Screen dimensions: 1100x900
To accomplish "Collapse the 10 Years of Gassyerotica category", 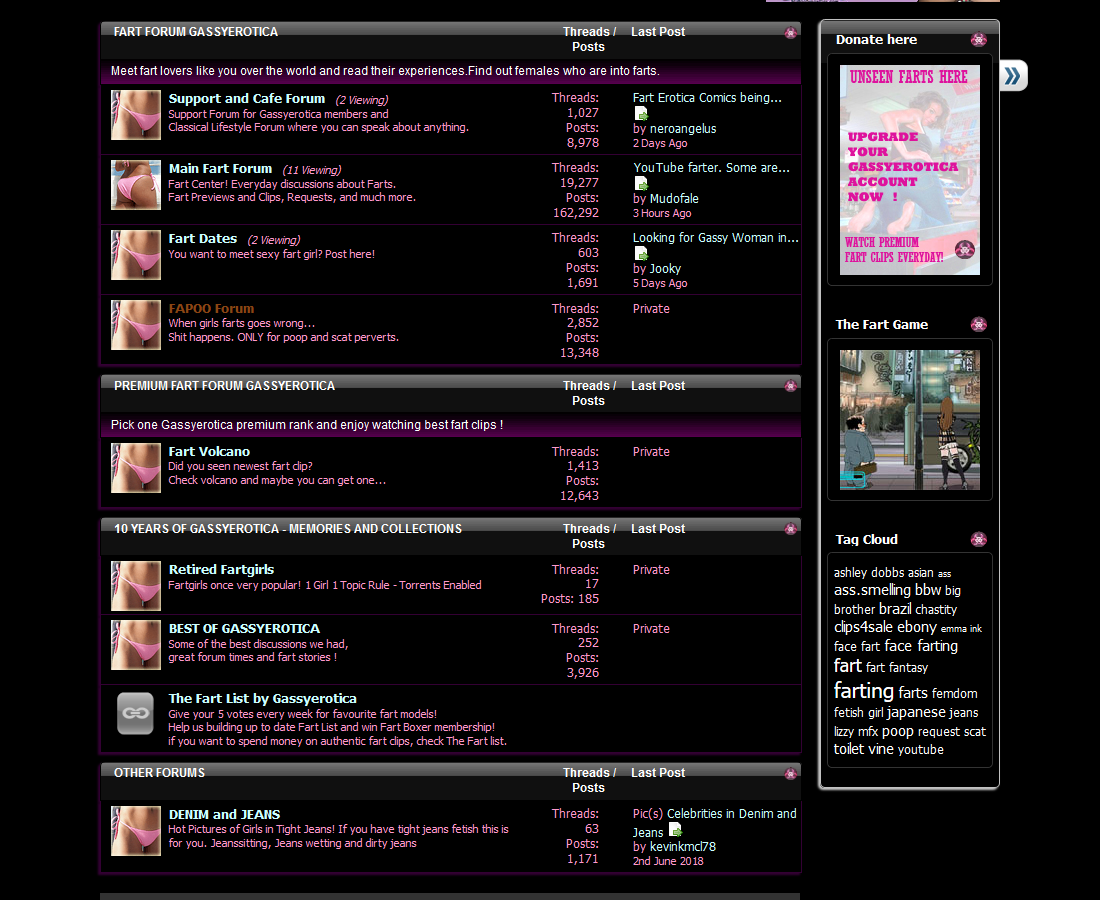I will coord(791,529).
